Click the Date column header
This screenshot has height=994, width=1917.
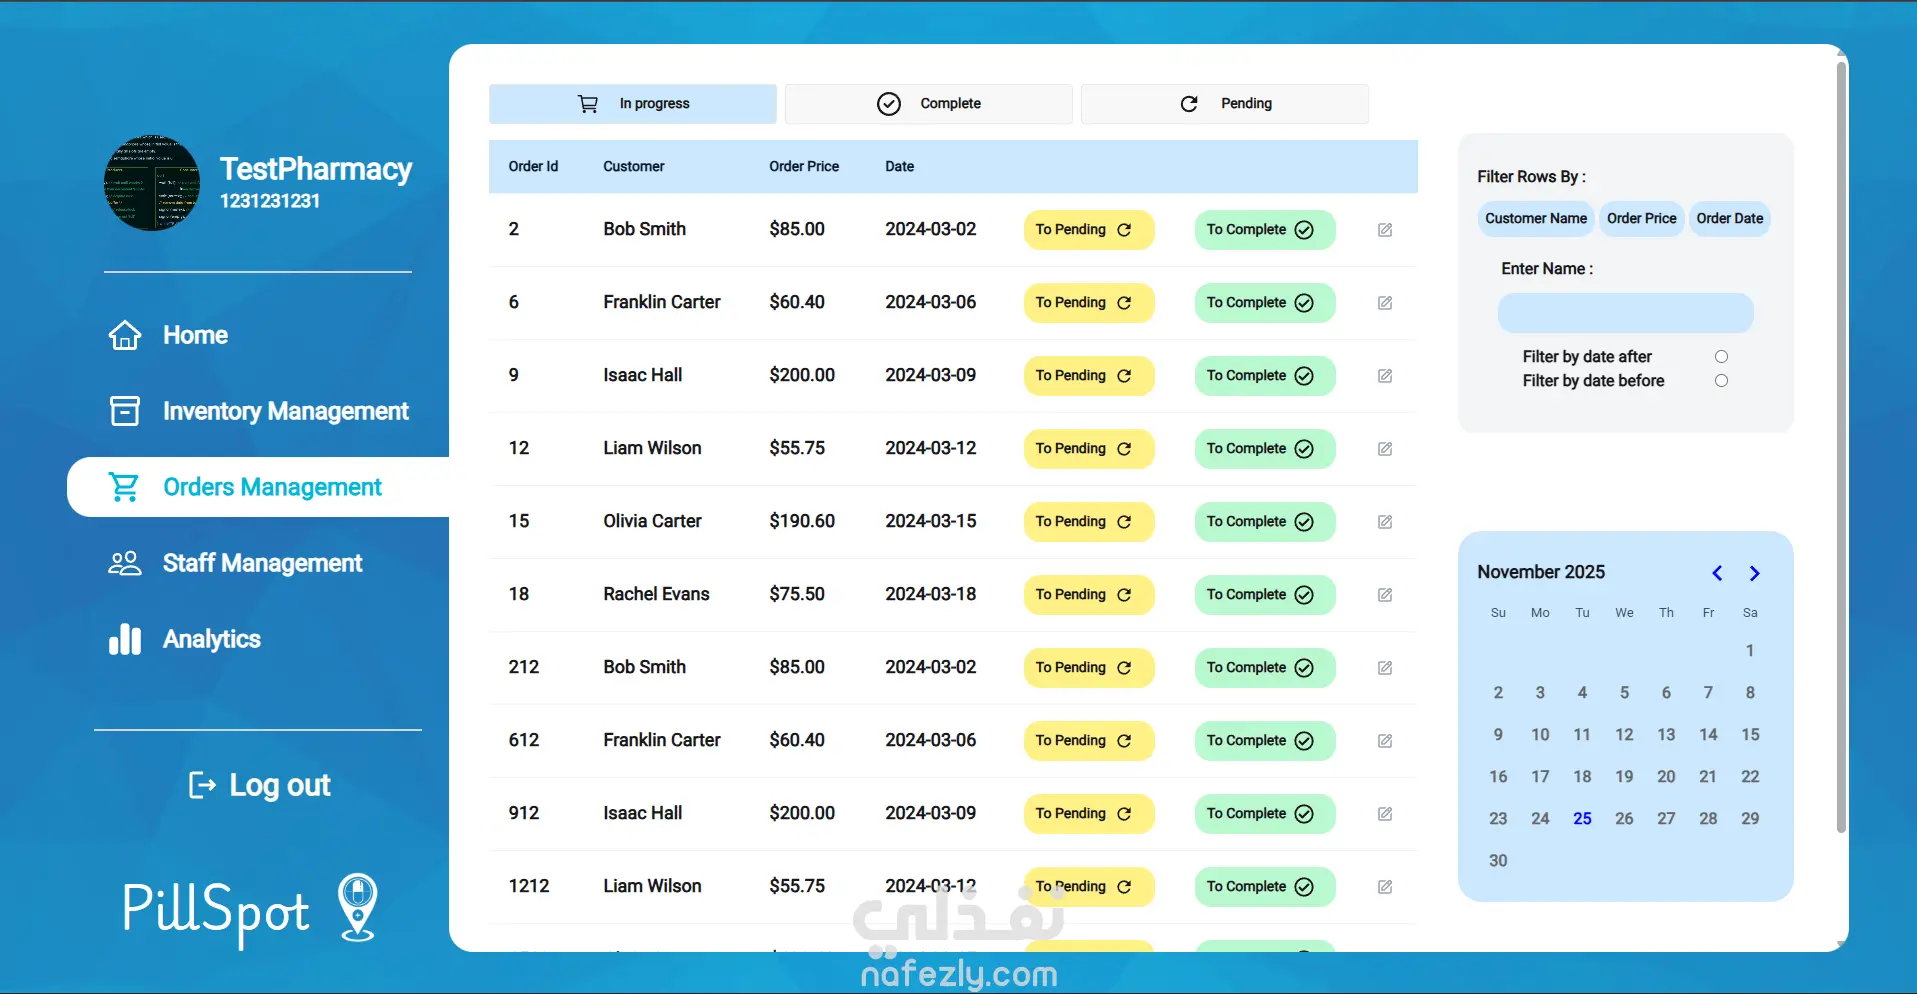point(899,167)
